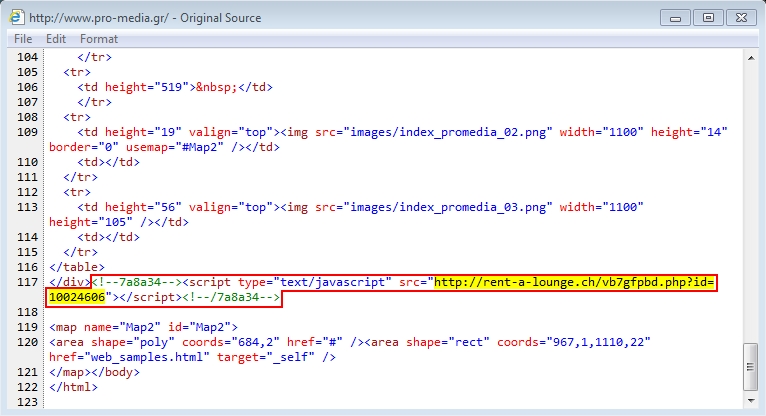Click line number 116
Screen dimensions: 766x416
pyautogui.click(x=27, y=268)
